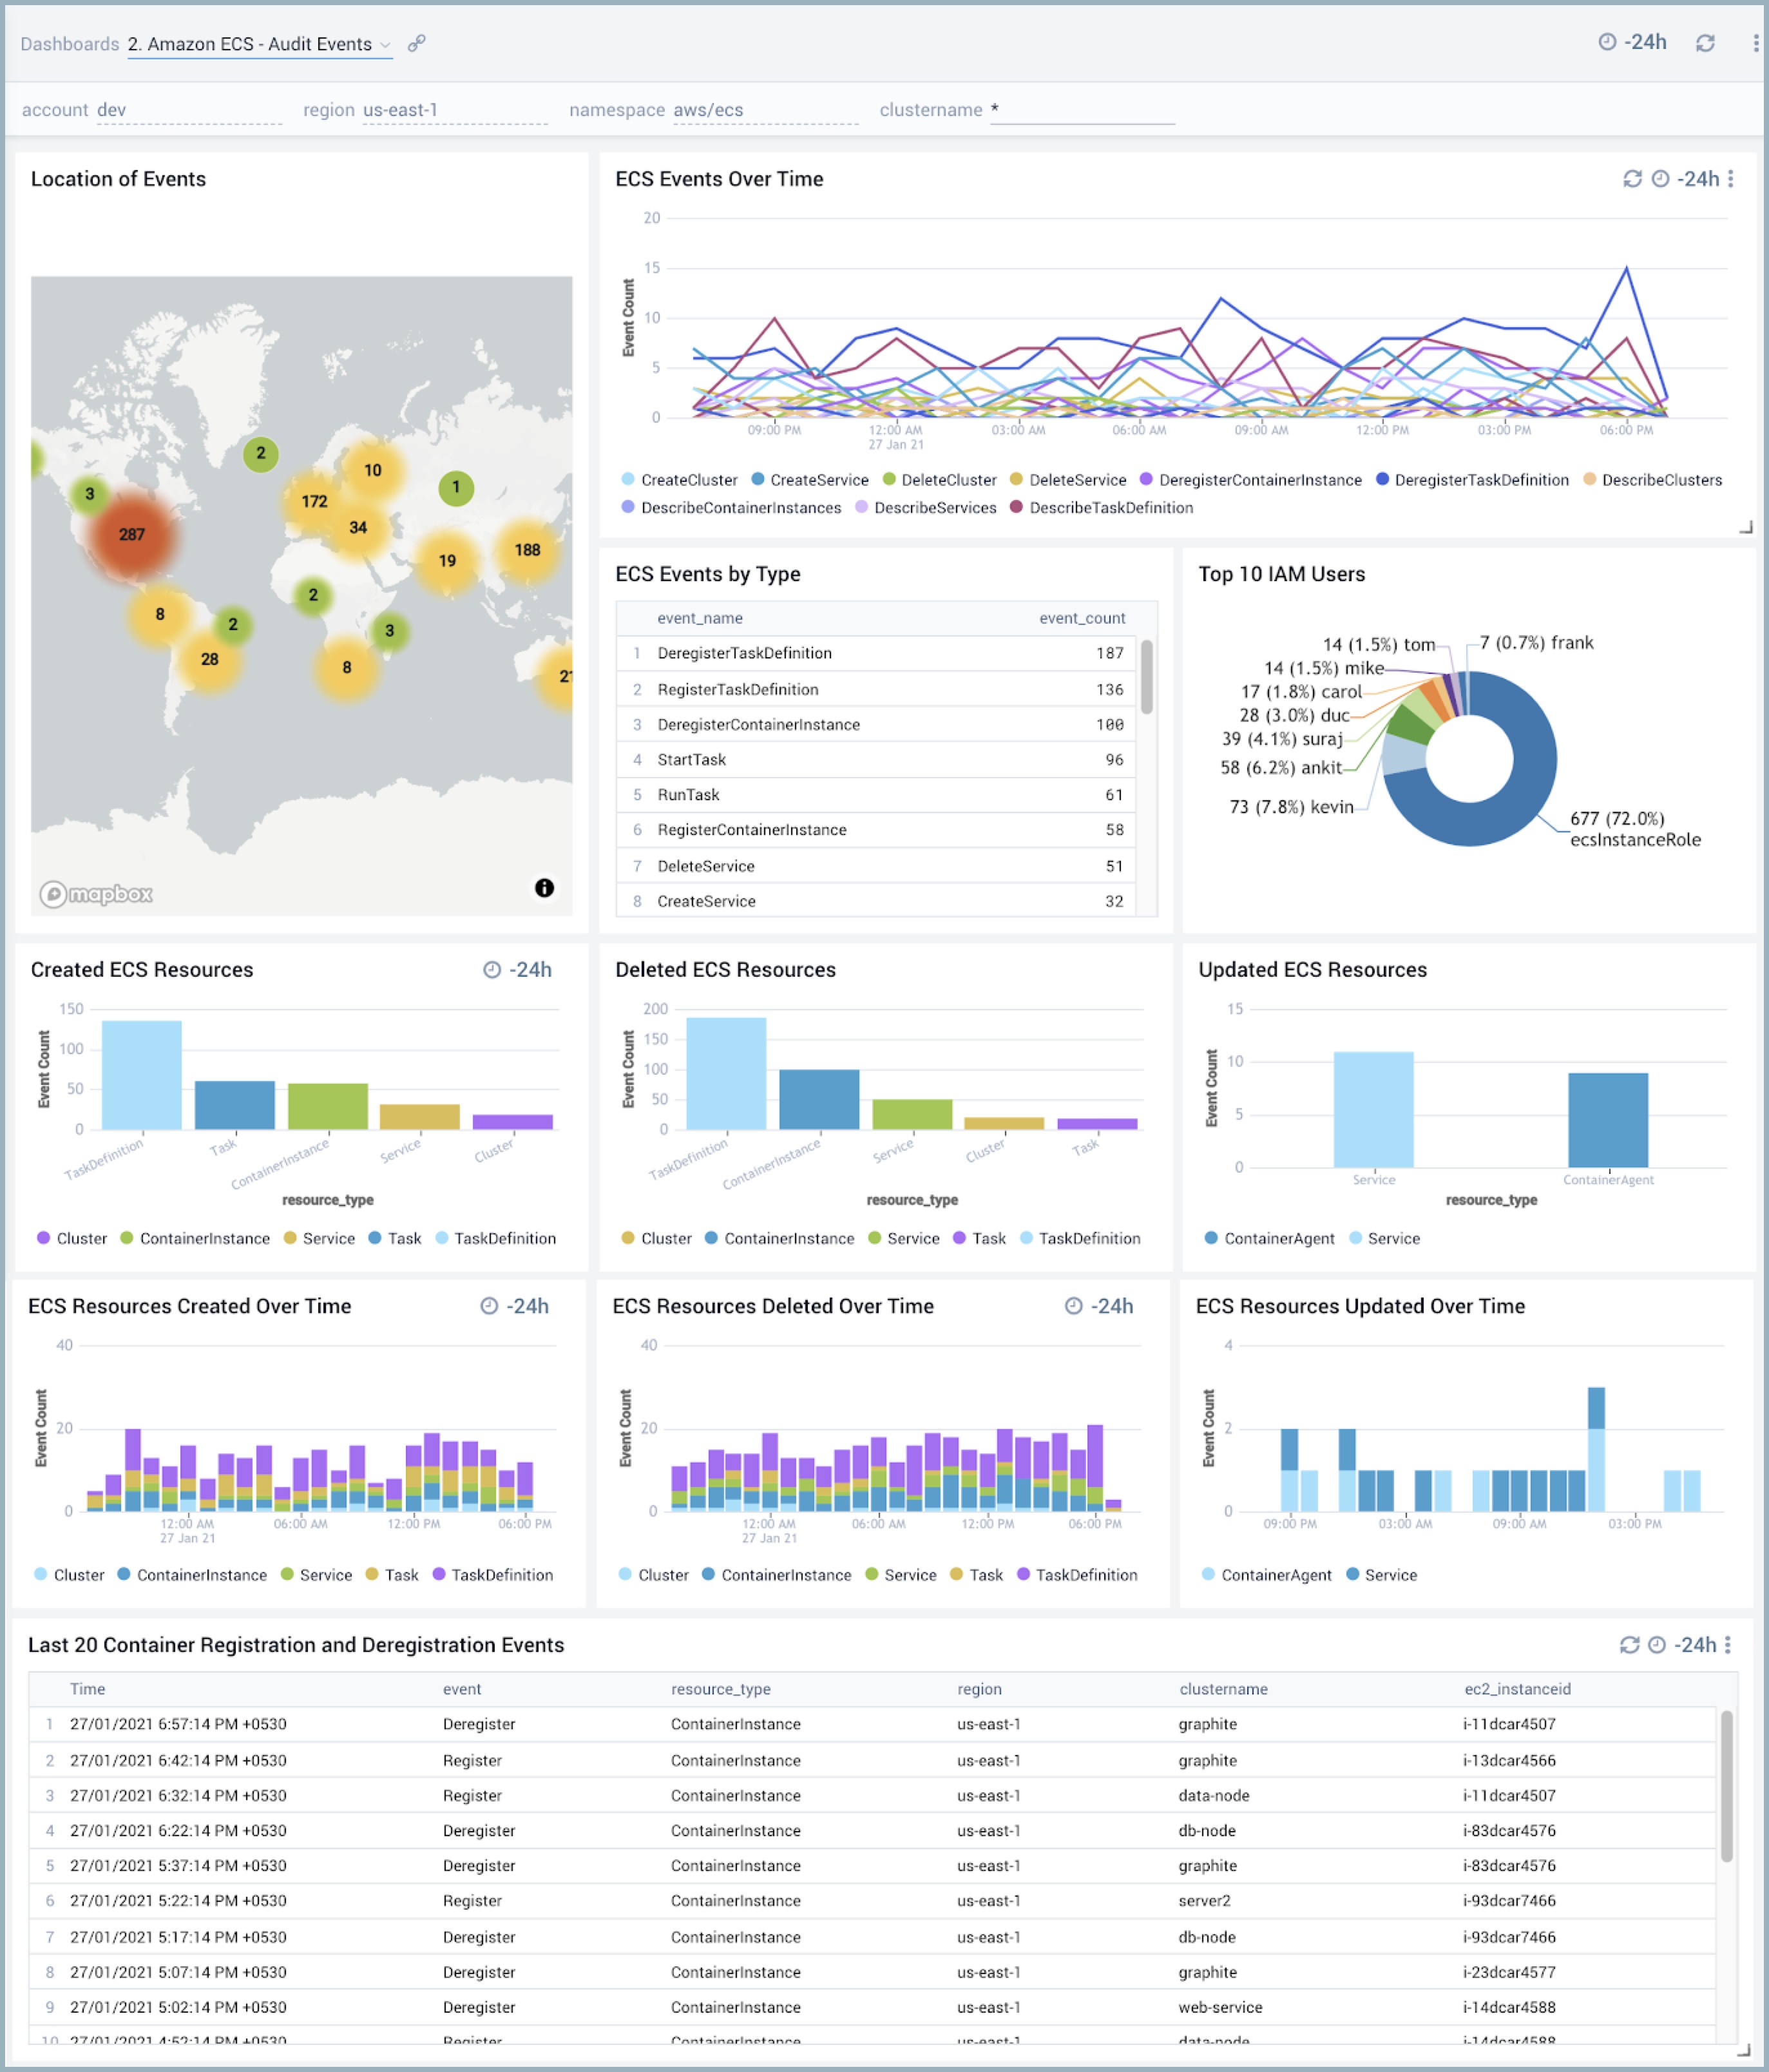
Task: Refresh the entire dashboard
Action: 1705,43
